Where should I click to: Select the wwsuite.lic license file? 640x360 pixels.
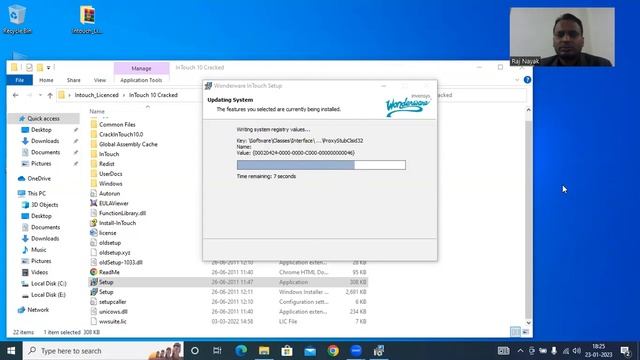[113, 322]
